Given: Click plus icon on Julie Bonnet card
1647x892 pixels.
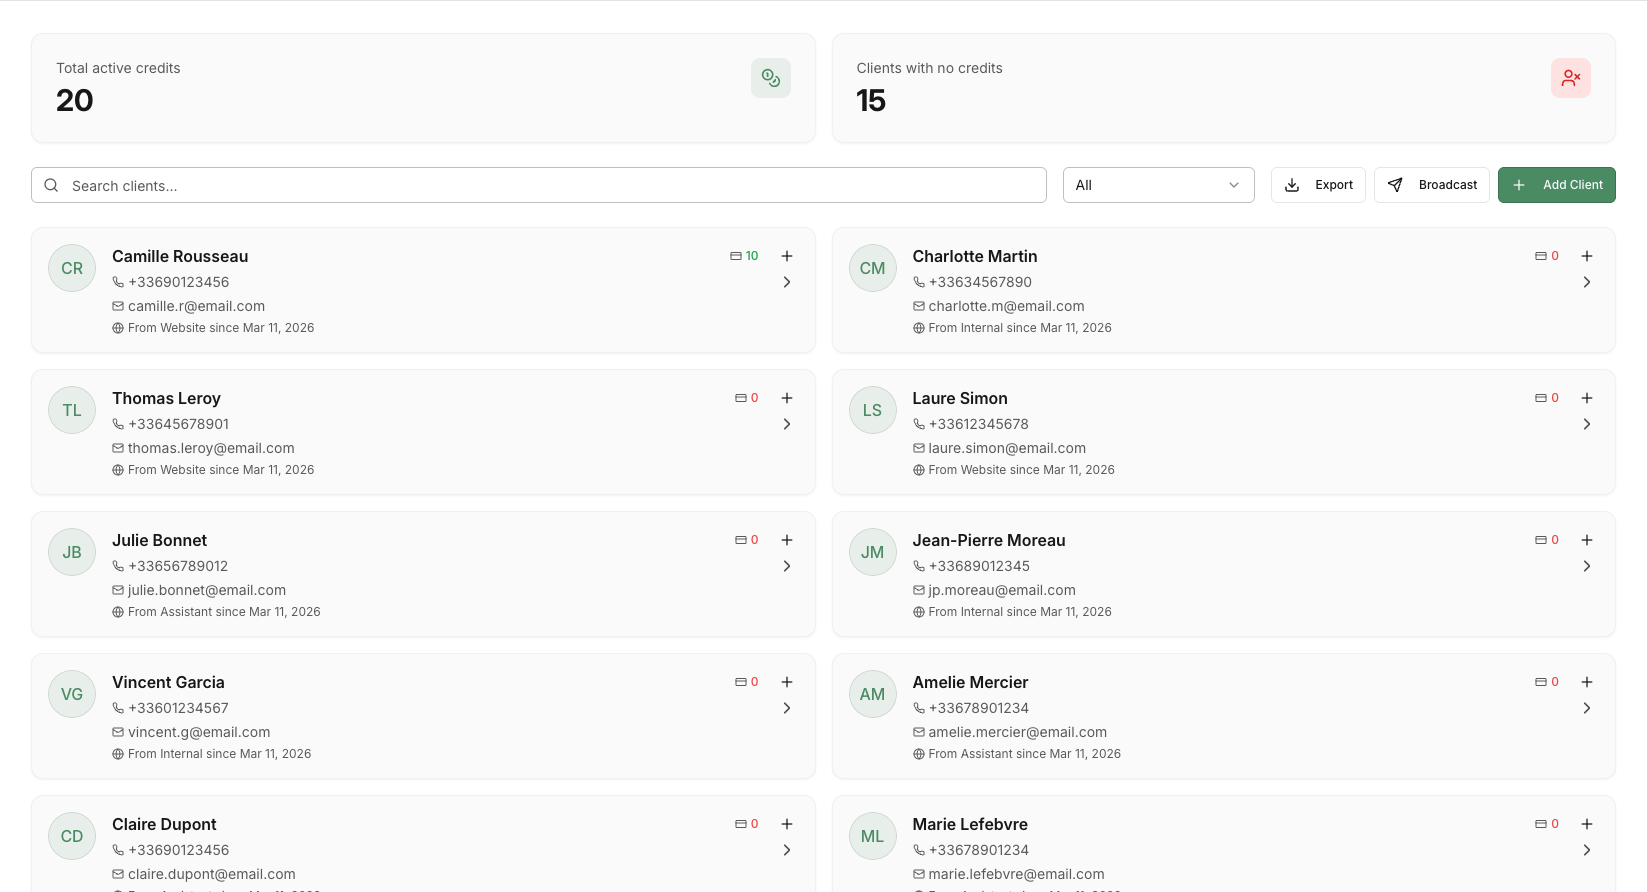Looking at the screenshot, I should [x=787, y=540].
